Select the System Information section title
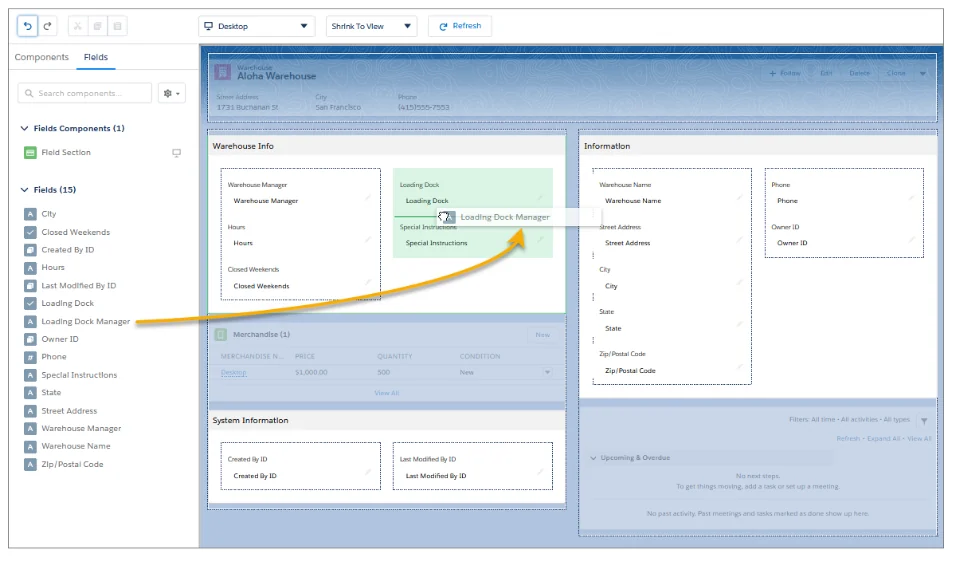Viewport: 954px width, 562px height. tap(250, 420)
